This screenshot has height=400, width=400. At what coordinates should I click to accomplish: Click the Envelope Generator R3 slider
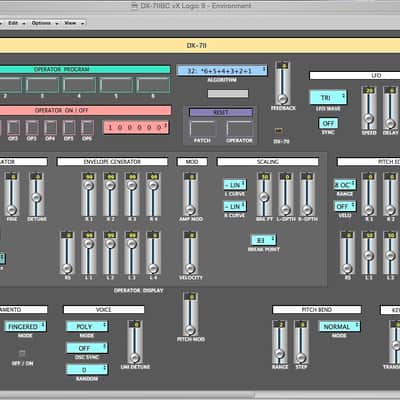coord(132,194)
